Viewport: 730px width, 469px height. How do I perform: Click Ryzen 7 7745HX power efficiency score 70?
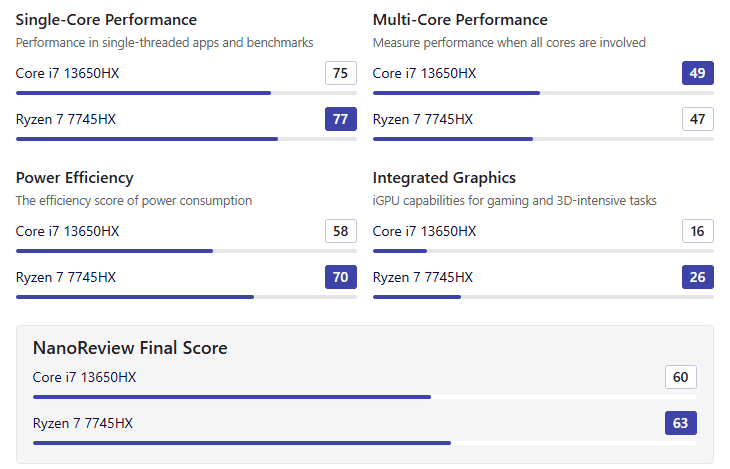(x=340, y=277)
